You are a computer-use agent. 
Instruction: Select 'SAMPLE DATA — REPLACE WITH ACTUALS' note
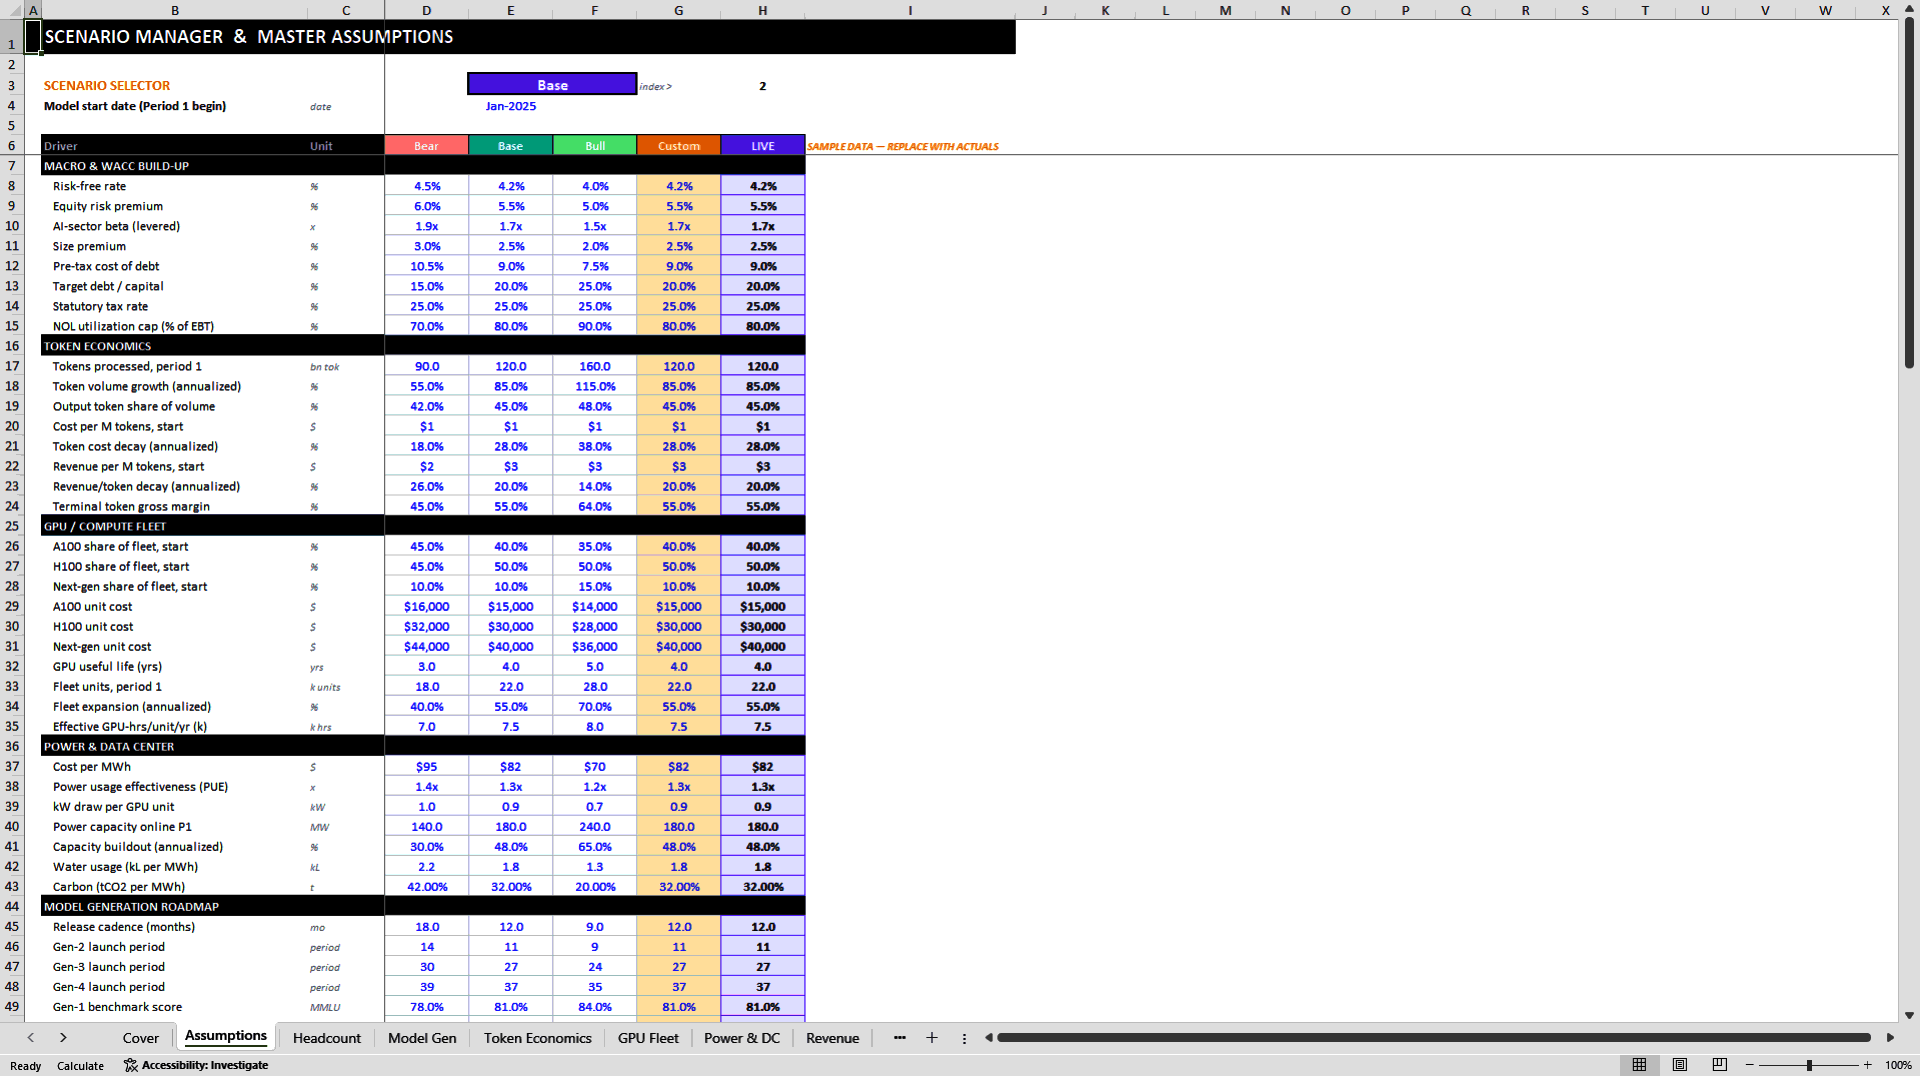[x=903, y=146]
